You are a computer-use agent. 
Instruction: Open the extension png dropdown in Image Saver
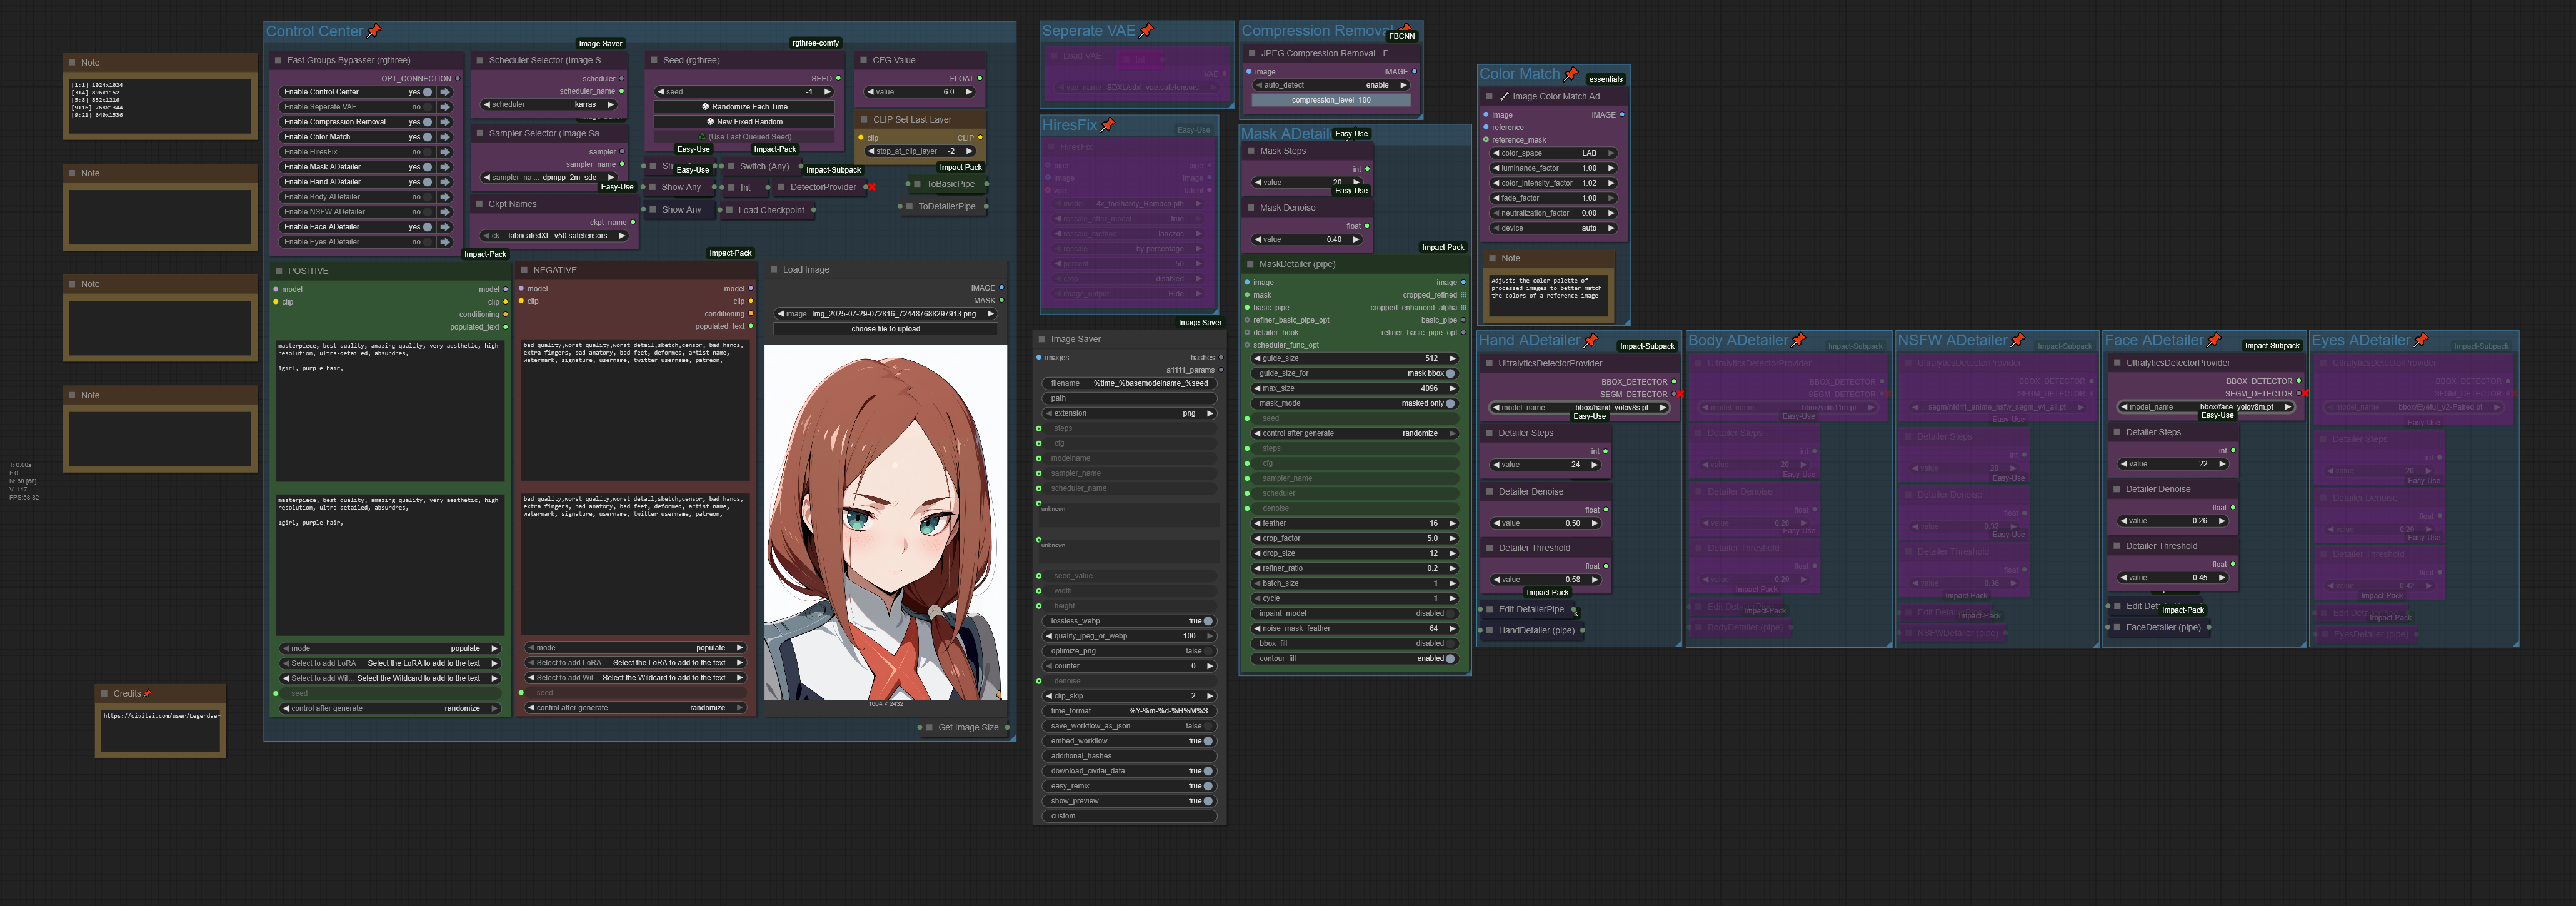click(x=1129, y=413)
